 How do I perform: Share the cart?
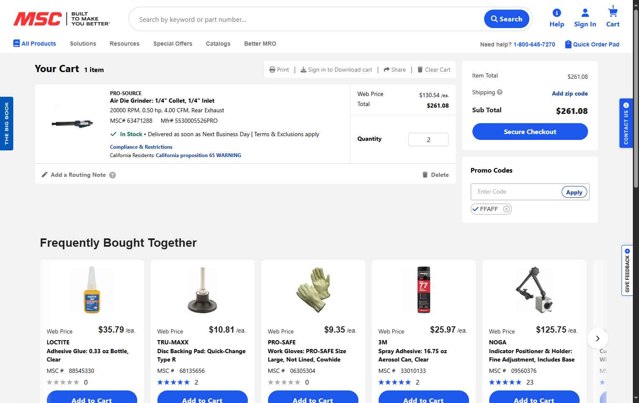393,70
